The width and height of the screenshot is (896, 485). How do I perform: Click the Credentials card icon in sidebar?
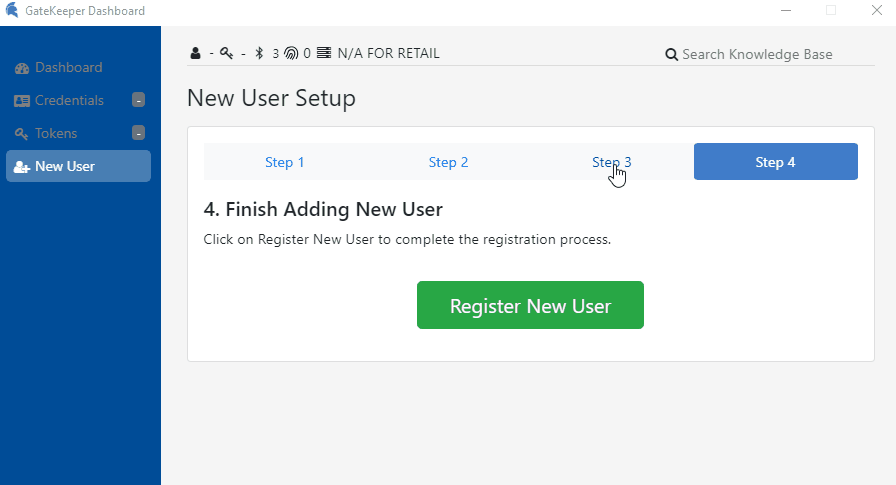(22, 101)
